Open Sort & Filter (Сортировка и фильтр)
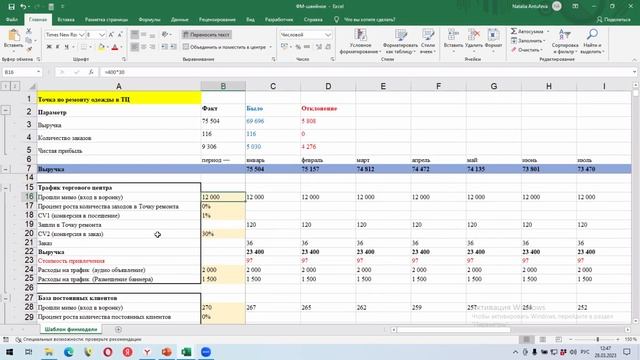The image size is (640, 360). [x=565, y=41]
